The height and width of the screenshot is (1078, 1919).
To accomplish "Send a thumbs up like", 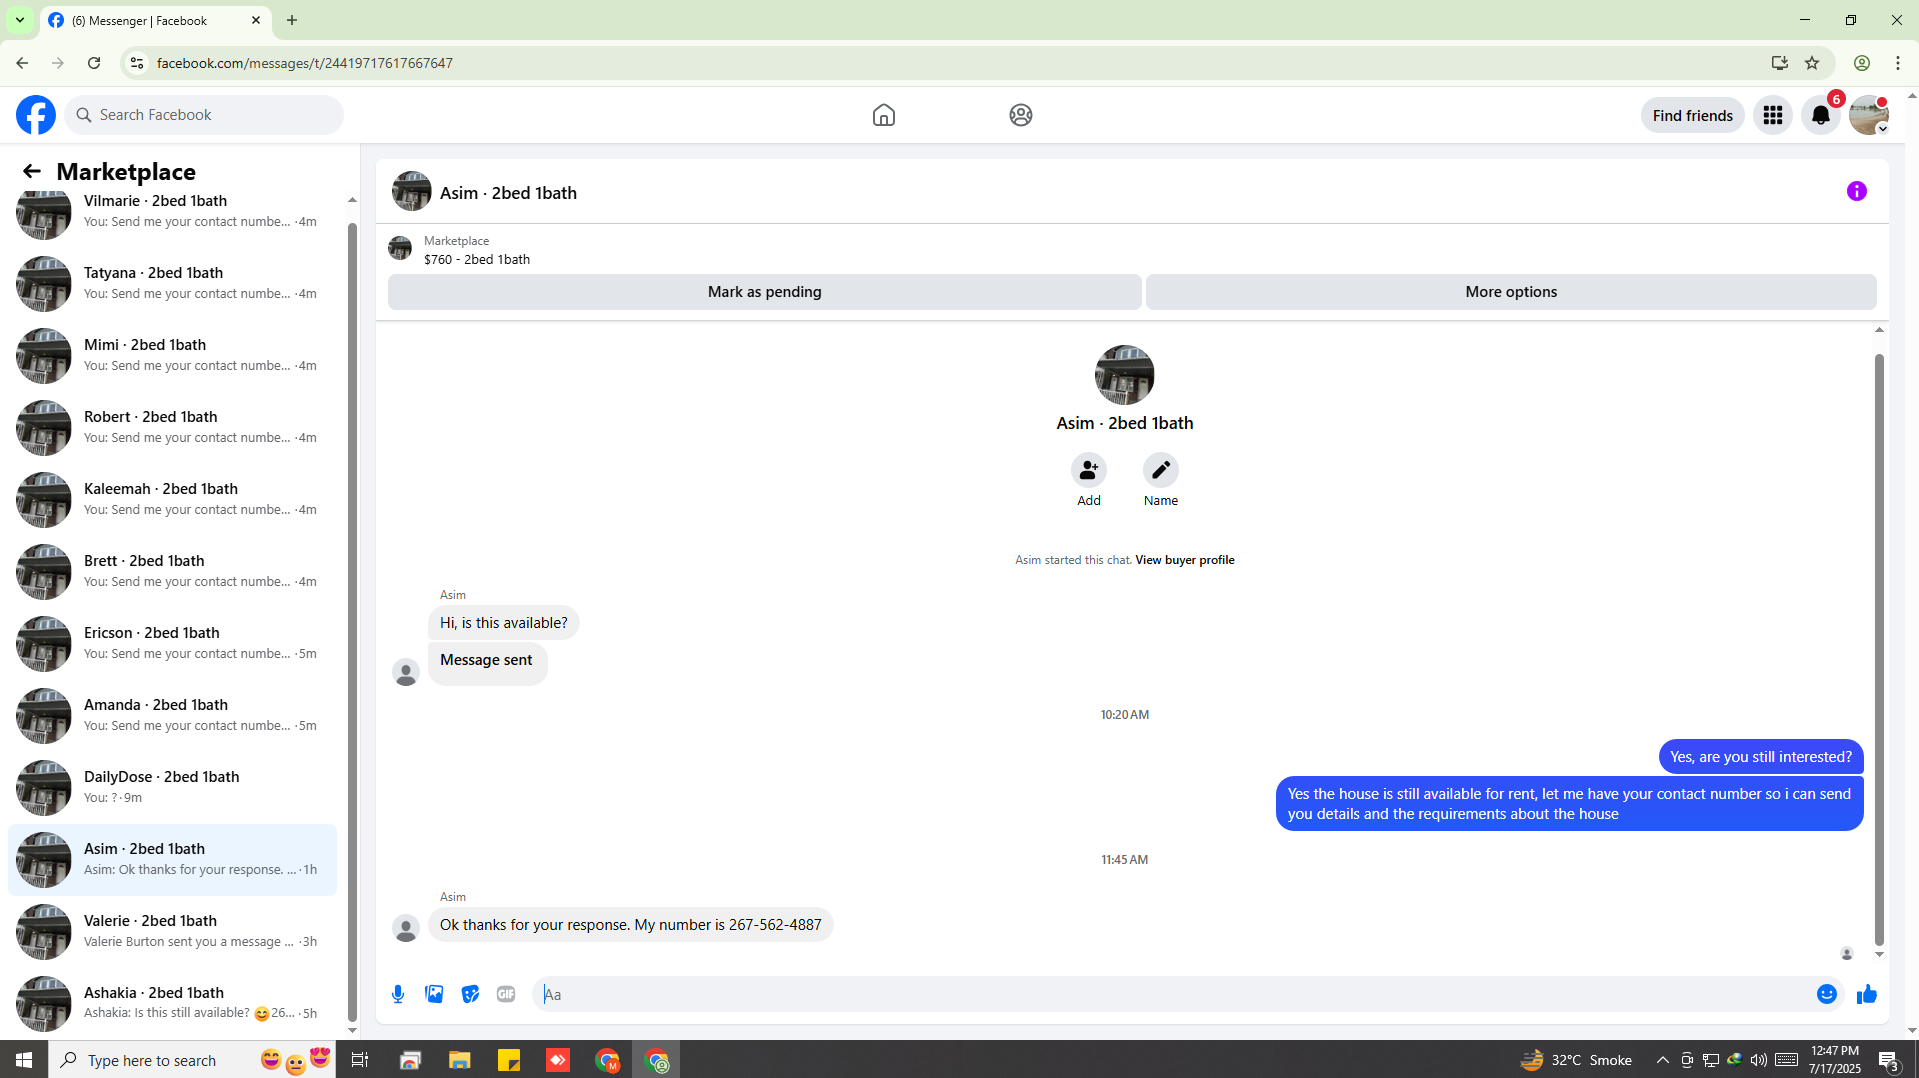I will [1867, 994].
